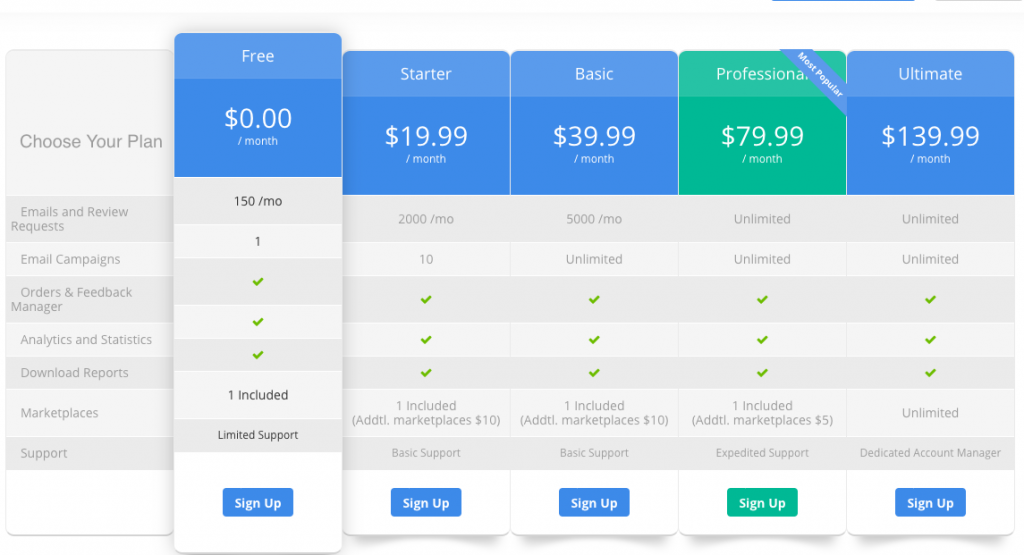Click the $19.99 Starter price block
The height and width of the screenshot is (555, 1024).
coord(426,146)
